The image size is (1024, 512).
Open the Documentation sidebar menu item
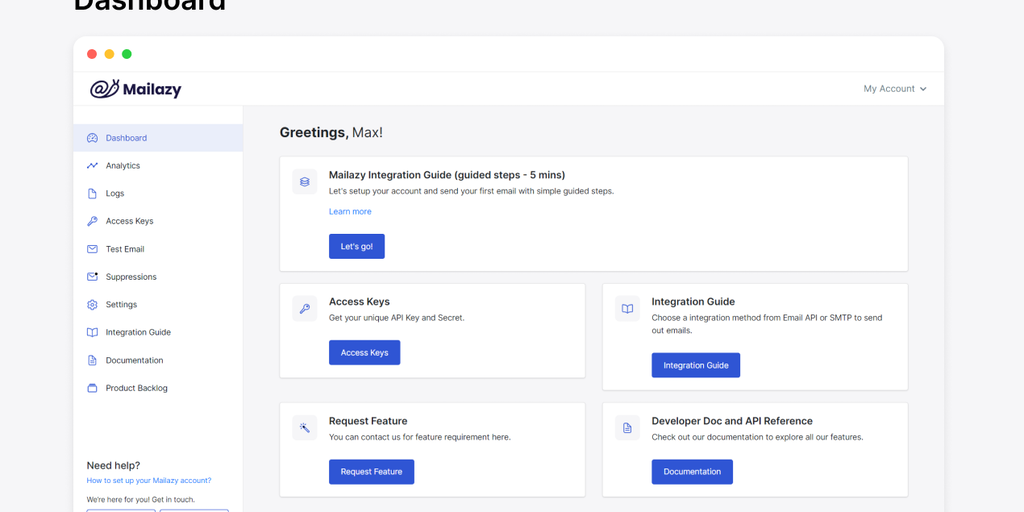tap(134, 360)
